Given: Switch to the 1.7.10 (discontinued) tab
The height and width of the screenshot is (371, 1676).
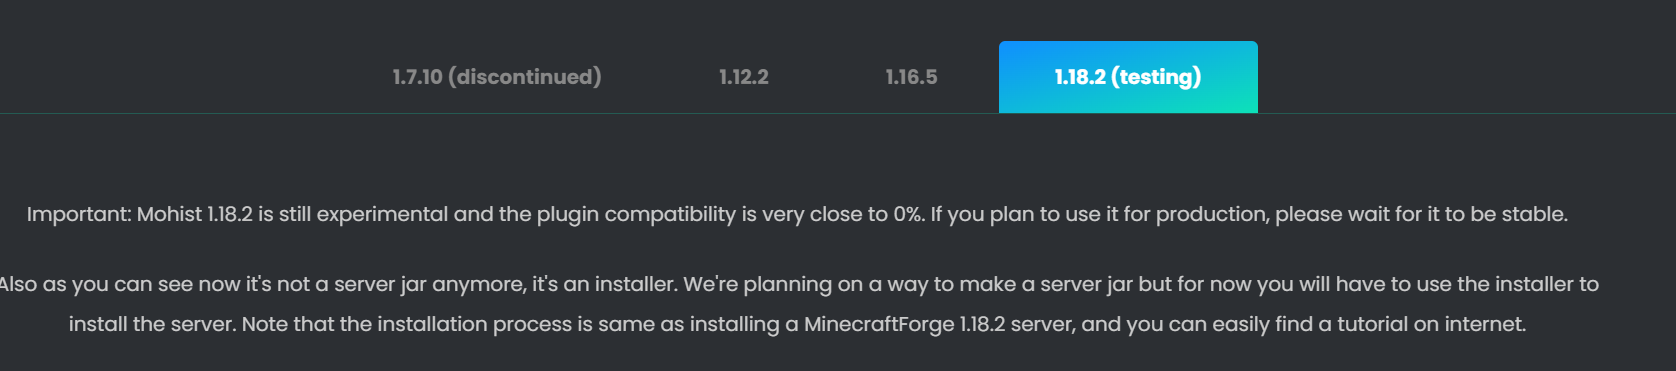Looking at the screenshot, I should [497, 77].
